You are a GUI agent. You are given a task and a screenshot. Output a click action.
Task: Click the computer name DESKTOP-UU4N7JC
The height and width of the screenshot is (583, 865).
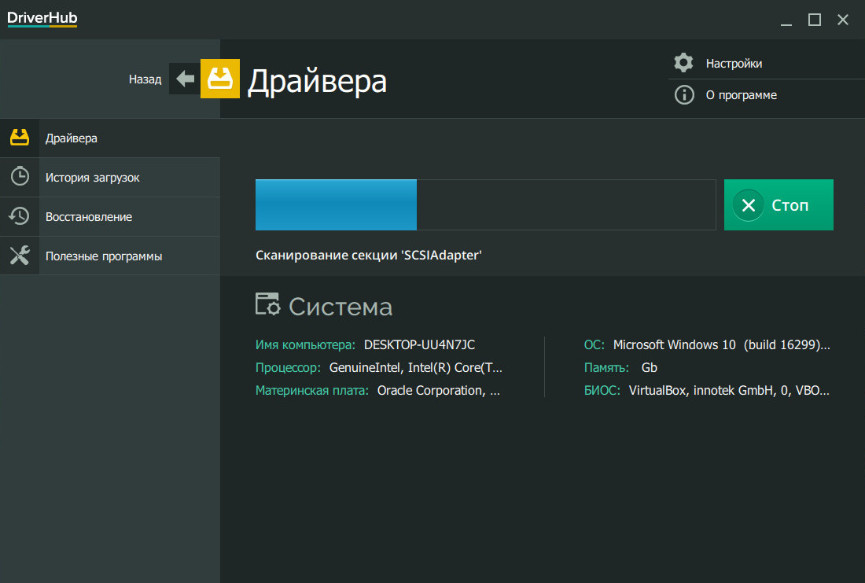(x=419, y=344)
